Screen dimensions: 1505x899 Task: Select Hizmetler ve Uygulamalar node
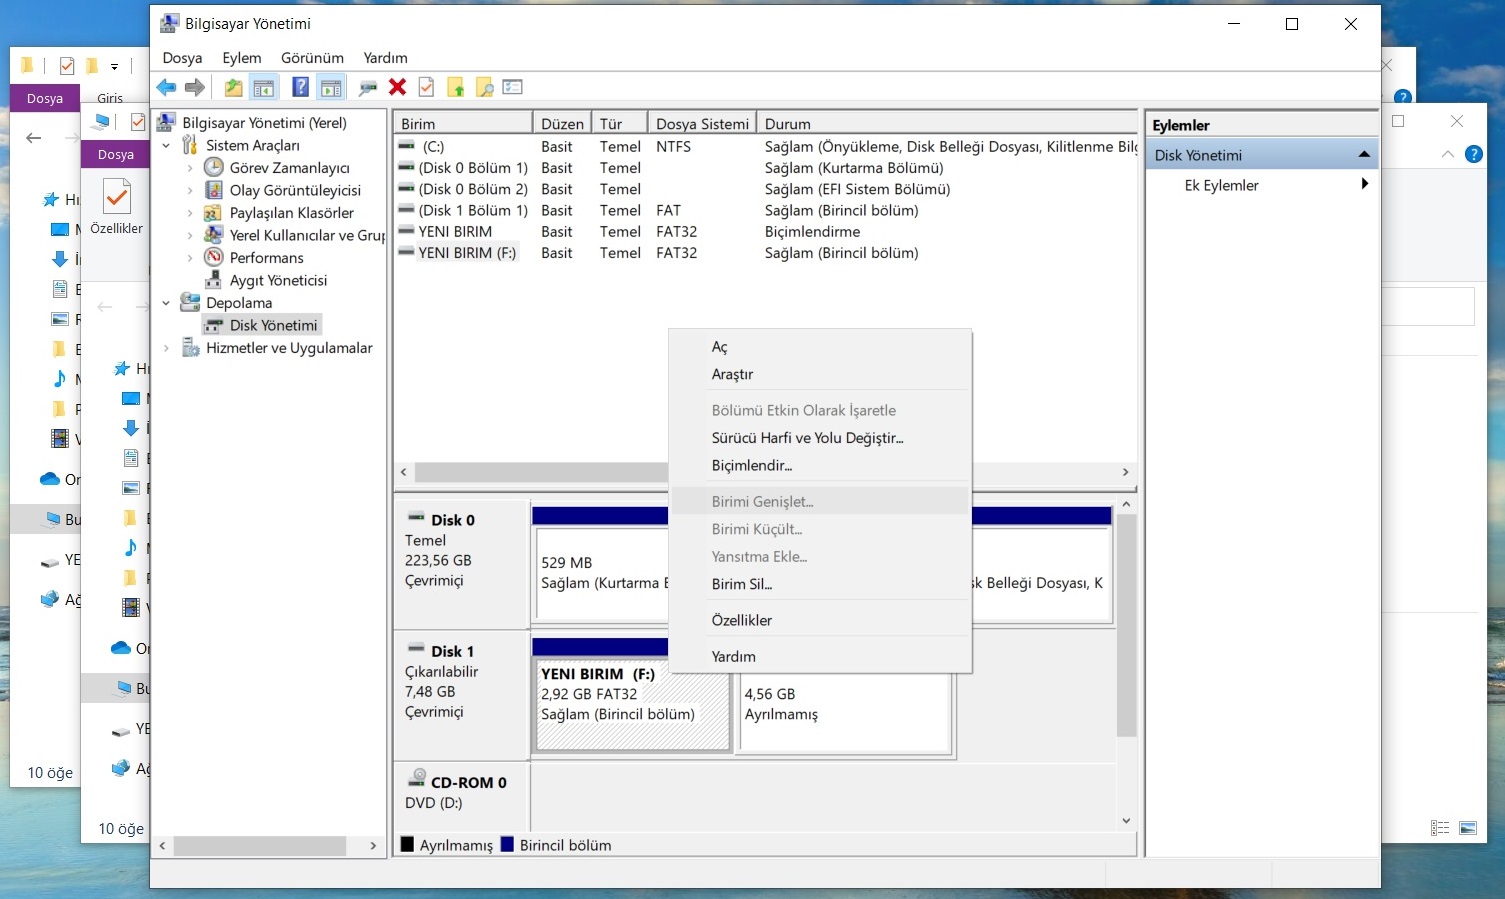pyautogui.click(x=289, y=348)
